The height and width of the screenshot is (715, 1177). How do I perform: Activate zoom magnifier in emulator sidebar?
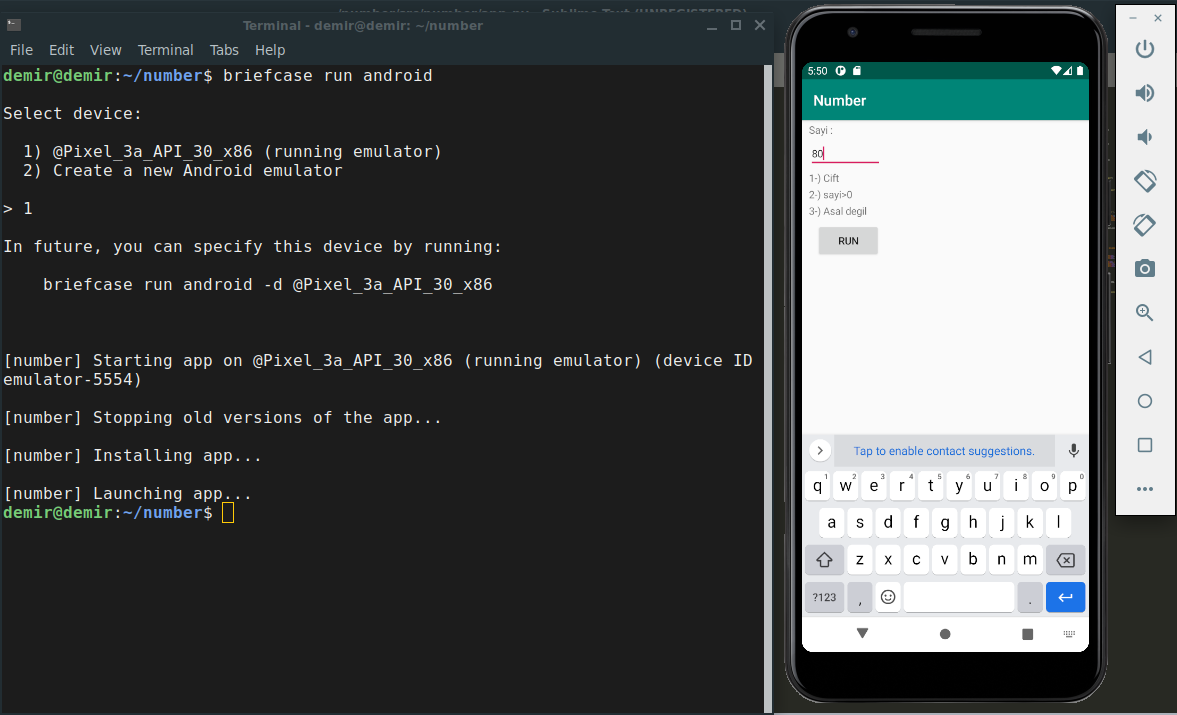coord(1145,313)
